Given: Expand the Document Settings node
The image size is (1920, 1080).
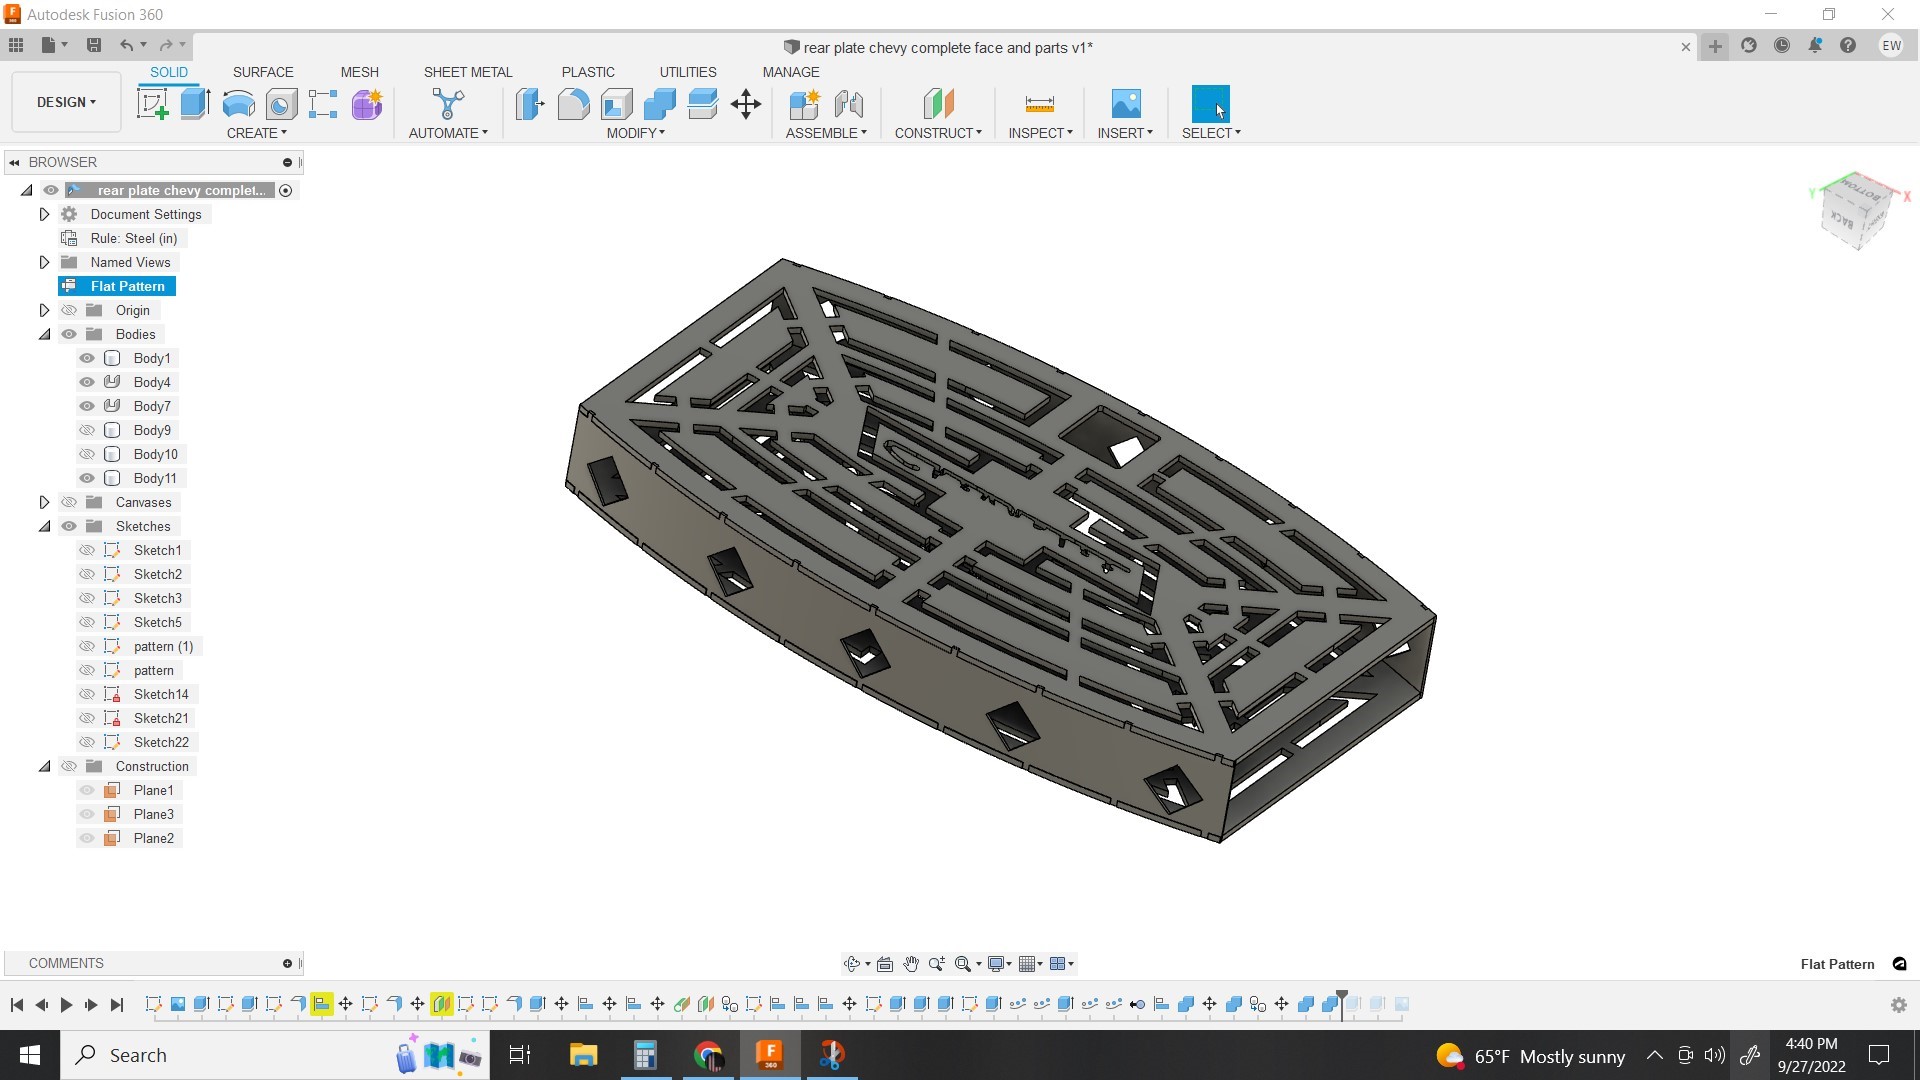Looking at the screenshot, I should click(x=44, y=213).
